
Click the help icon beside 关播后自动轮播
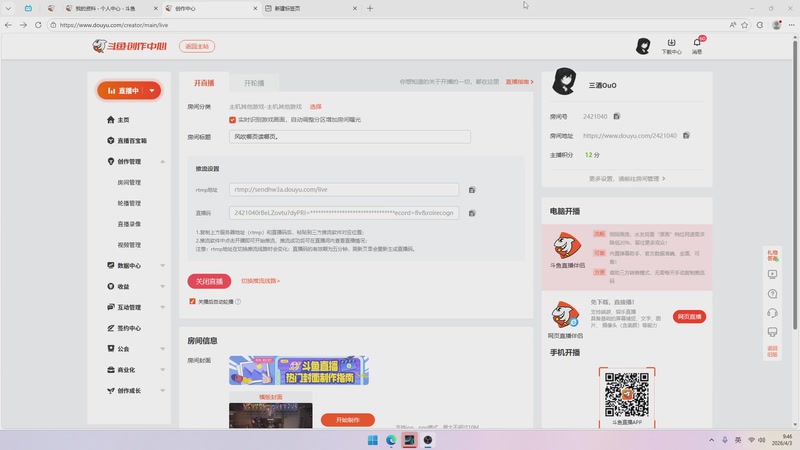point(238,302)
